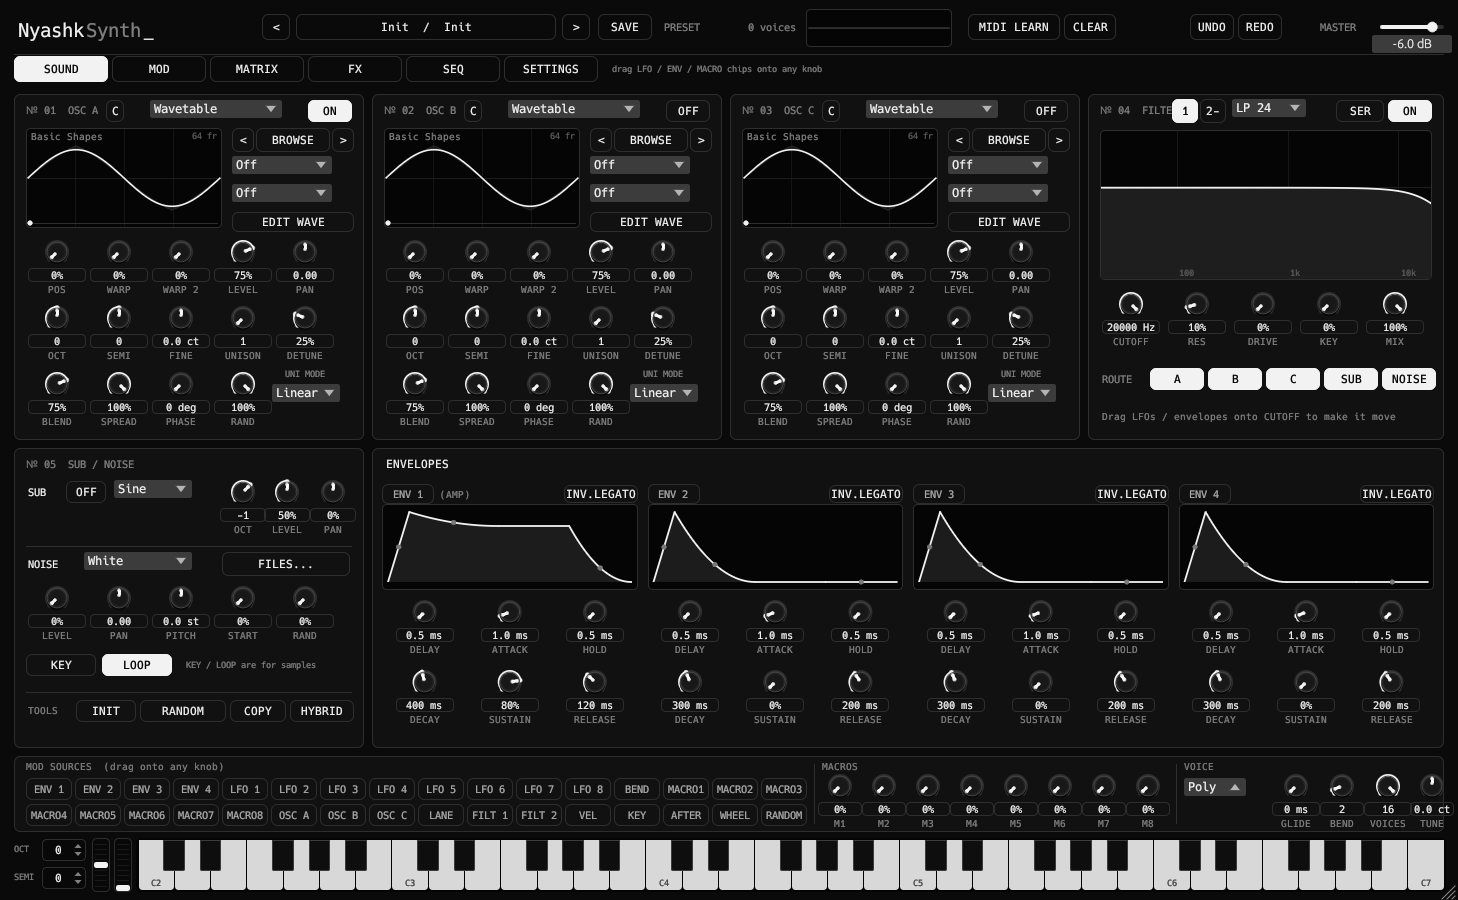This screenshot has height=900, width=1458.
Task: Click the GLIDE knob in Voice section
Action: [x=1295, y=787]
